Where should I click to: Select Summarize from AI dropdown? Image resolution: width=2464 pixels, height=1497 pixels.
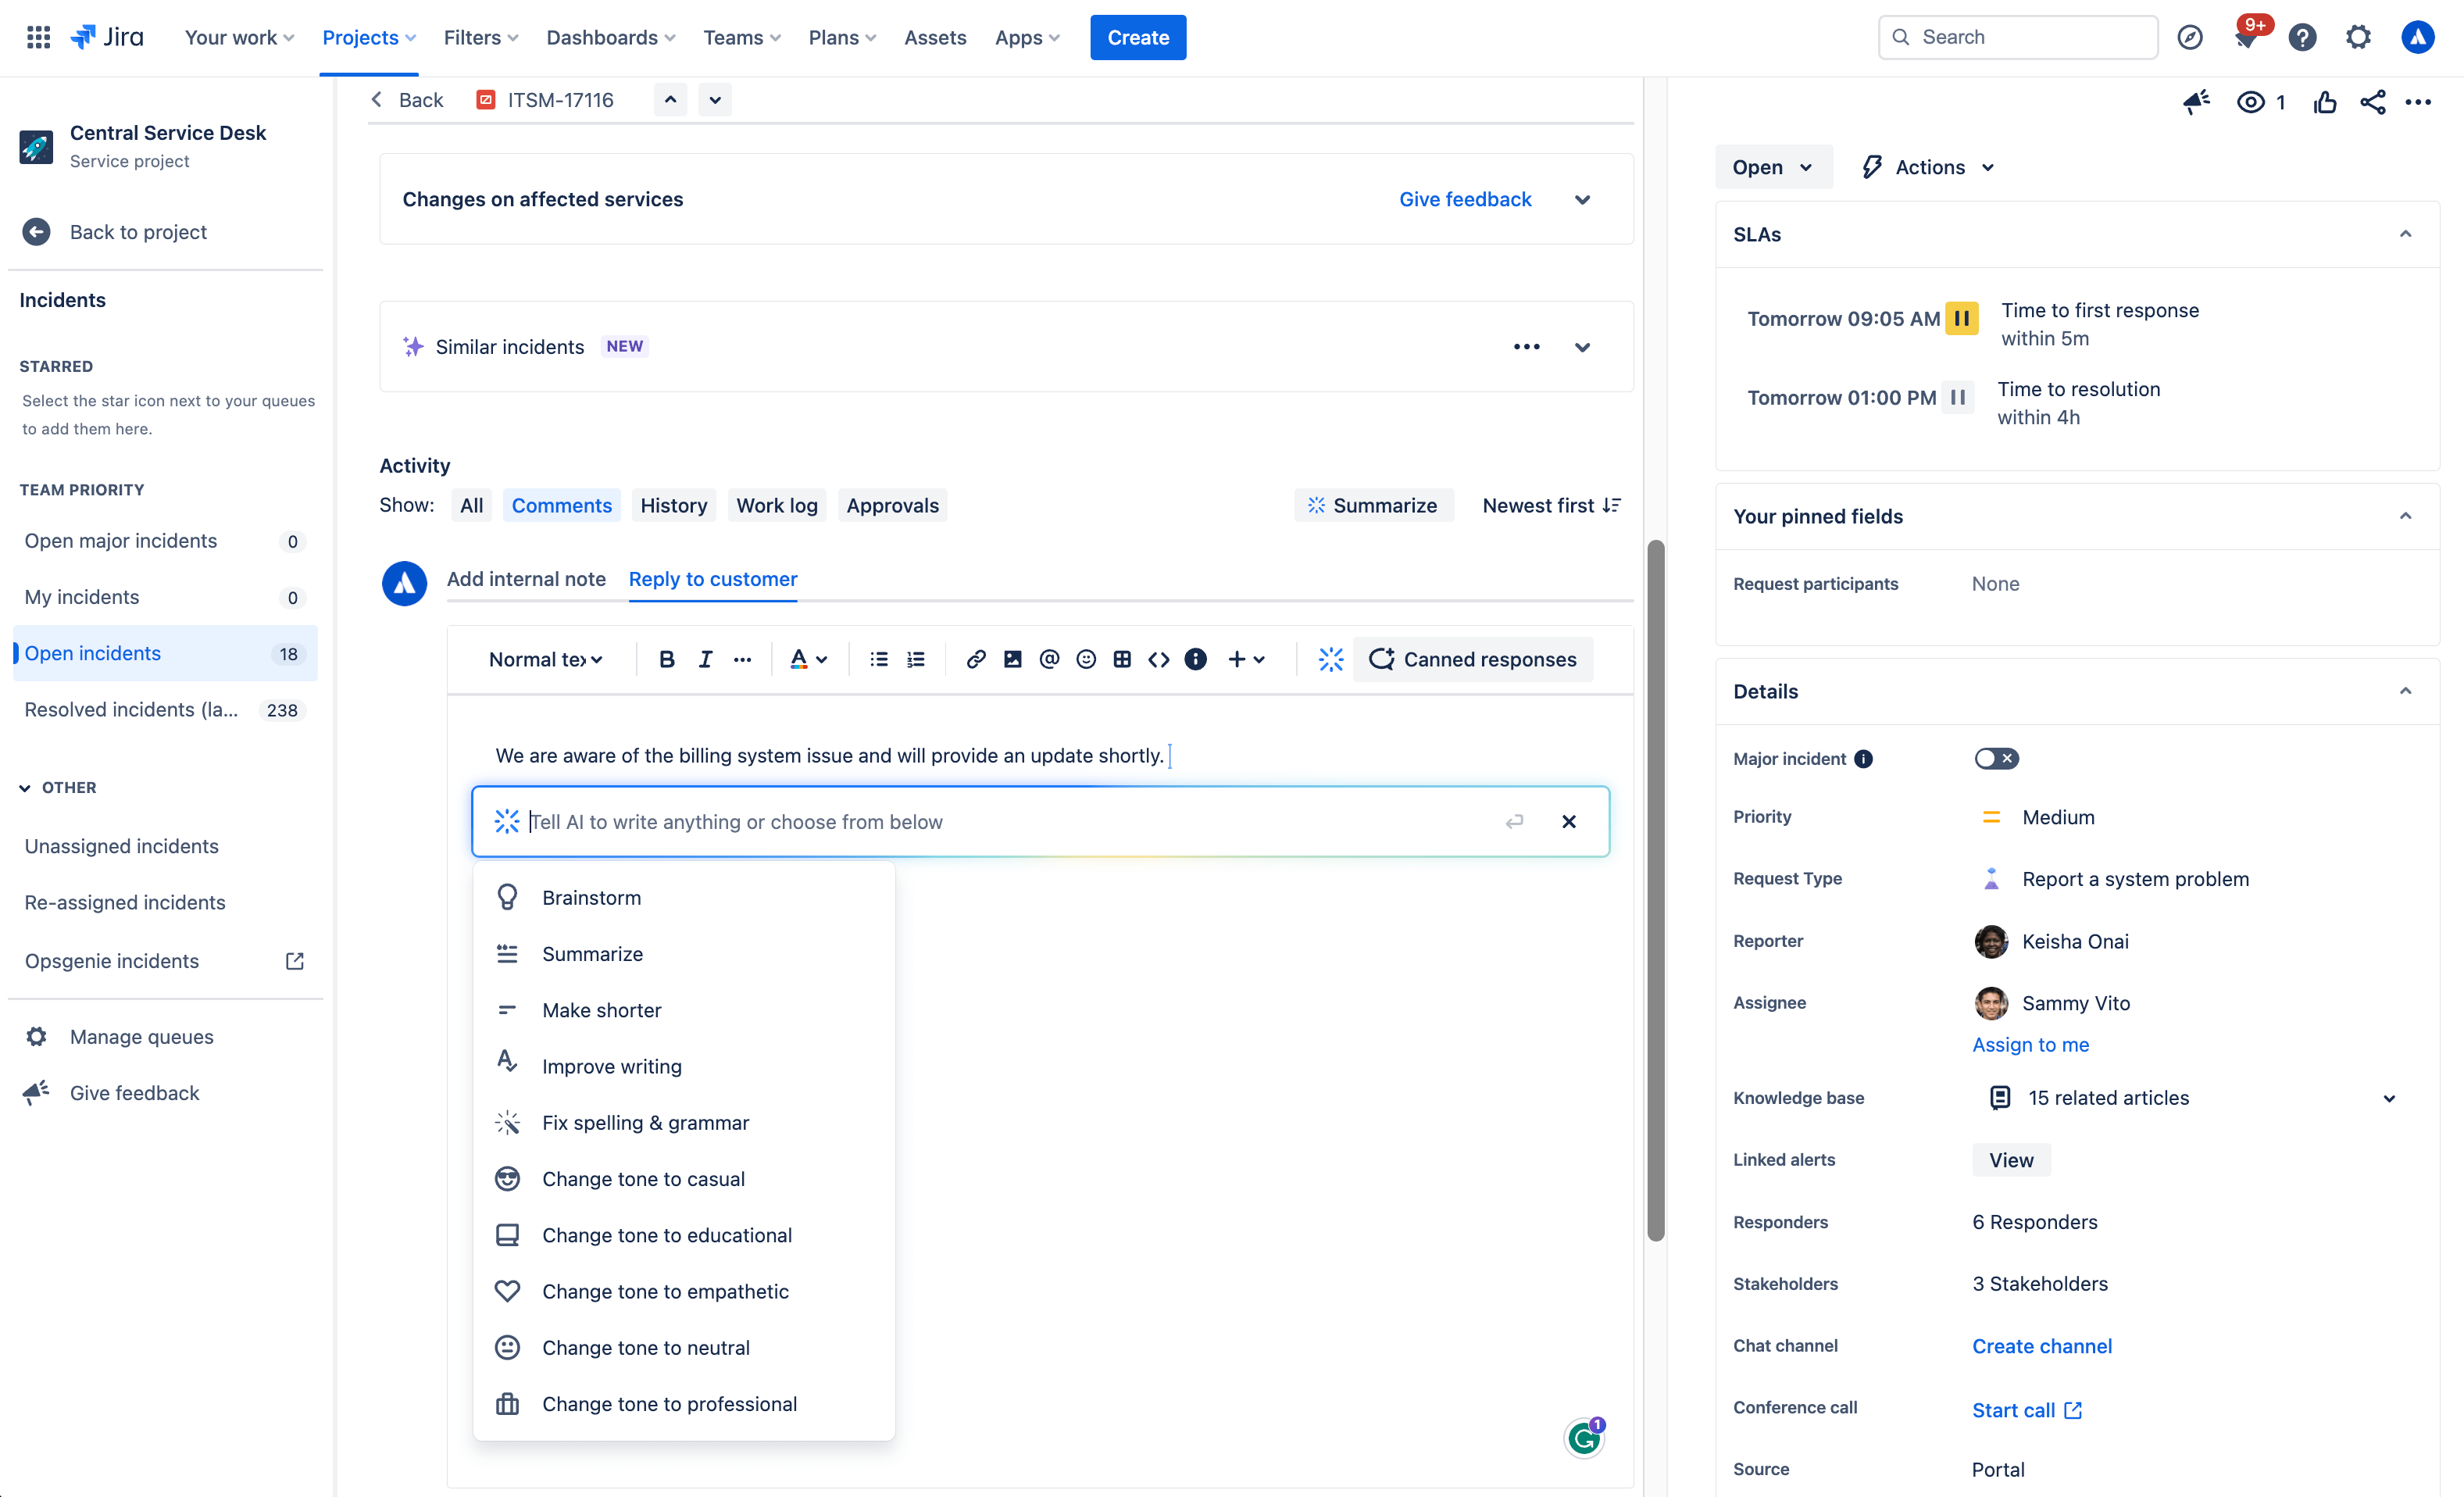coord(593,952)
